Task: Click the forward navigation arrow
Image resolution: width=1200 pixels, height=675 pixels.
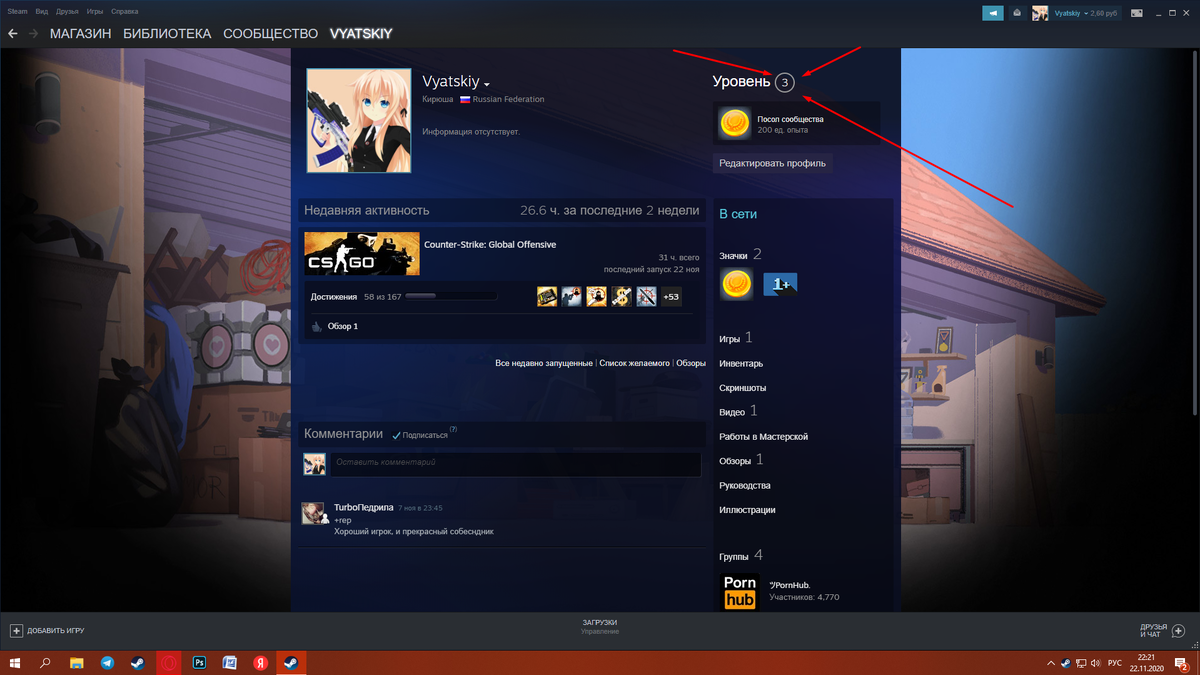Action: [34, 34]
